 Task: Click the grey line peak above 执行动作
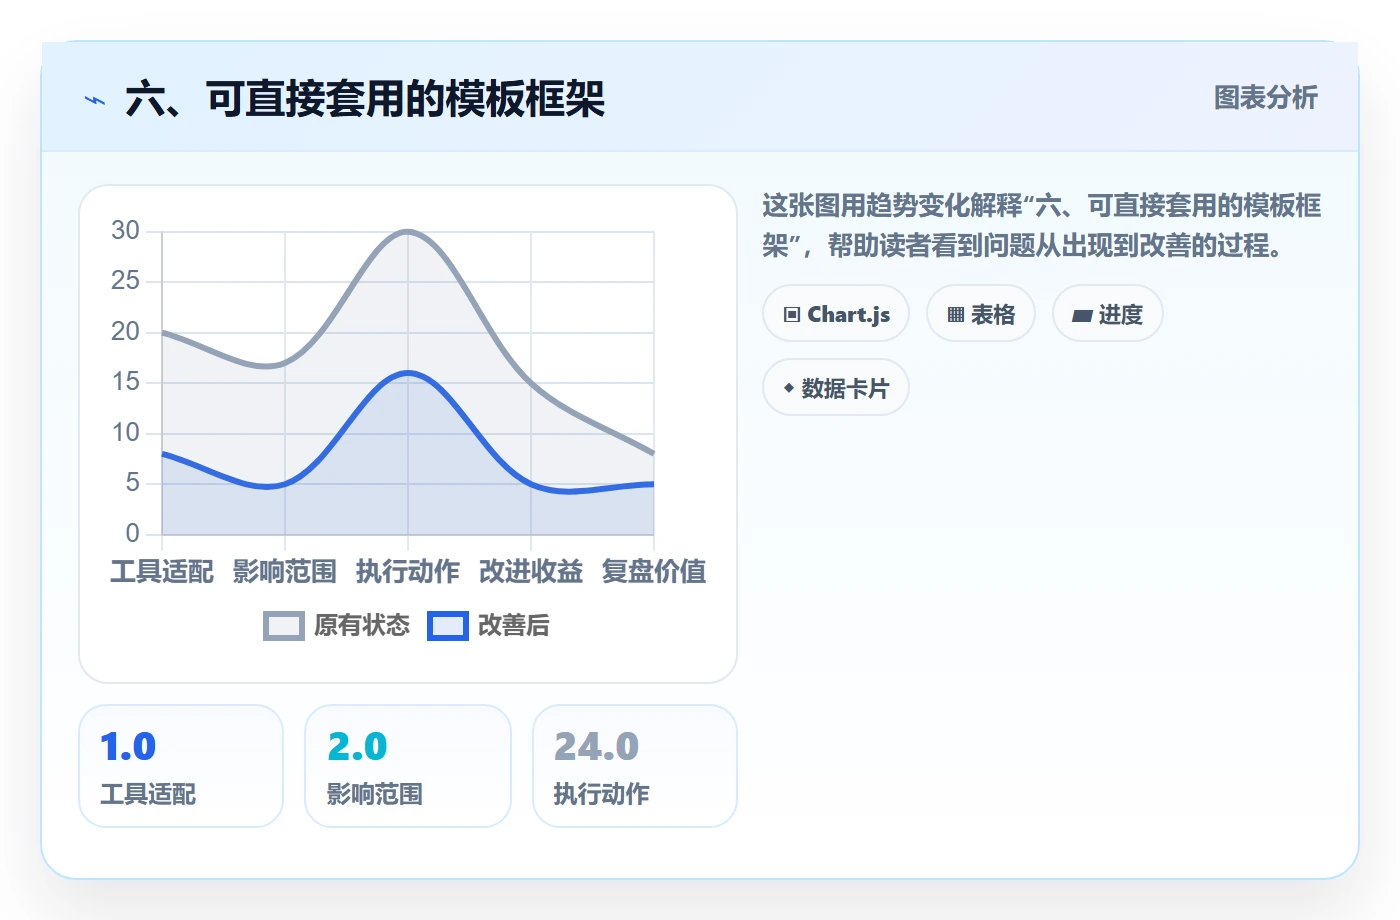click(x=408, y=232)
